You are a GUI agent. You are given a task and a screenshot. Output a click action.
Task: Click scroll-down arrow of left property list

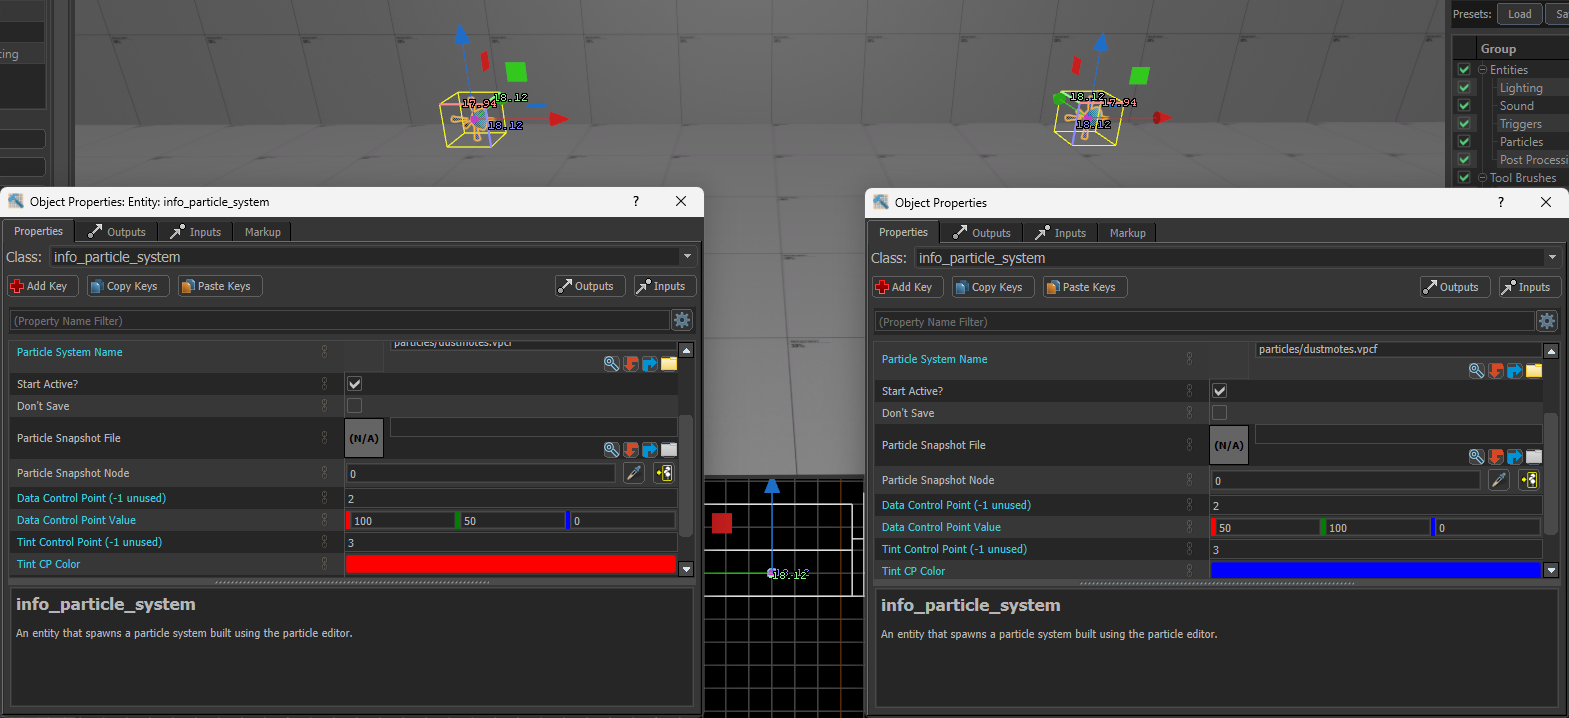(x=686, y=569)
